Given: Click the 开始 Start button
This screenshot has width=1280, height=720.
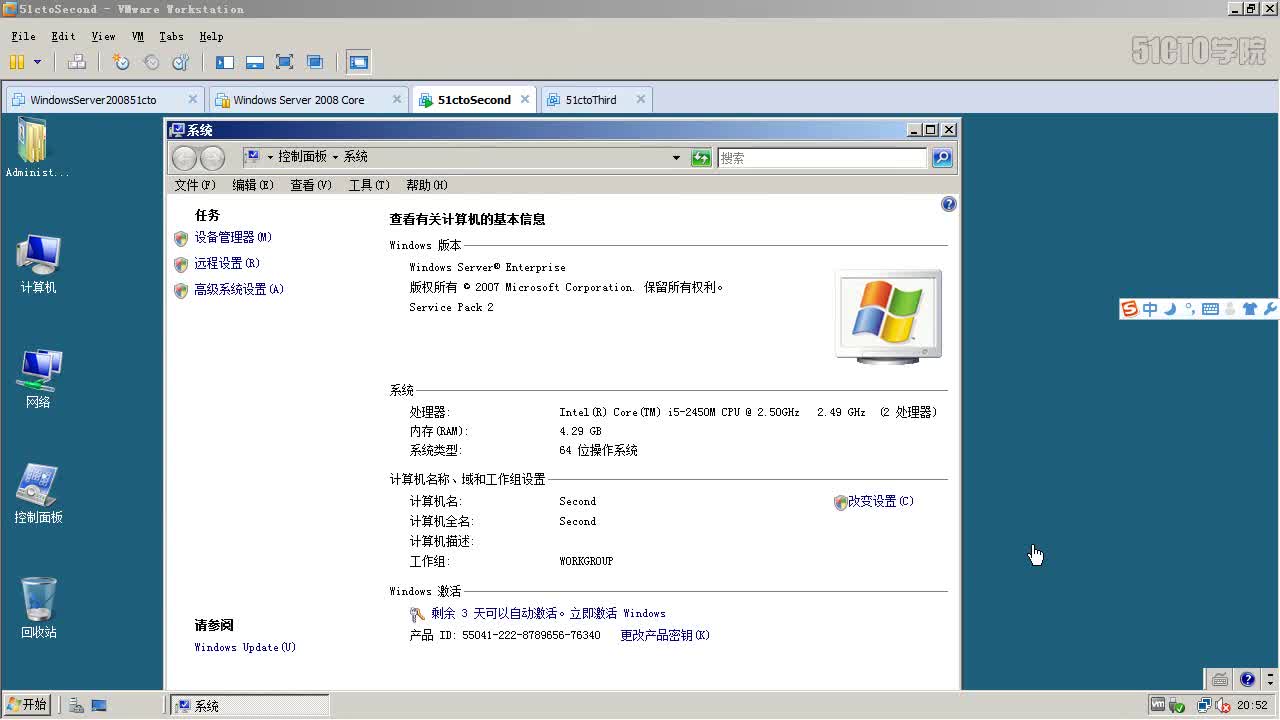Looking at the screenshot, I should pyautogui.click(x=26, y=705).
